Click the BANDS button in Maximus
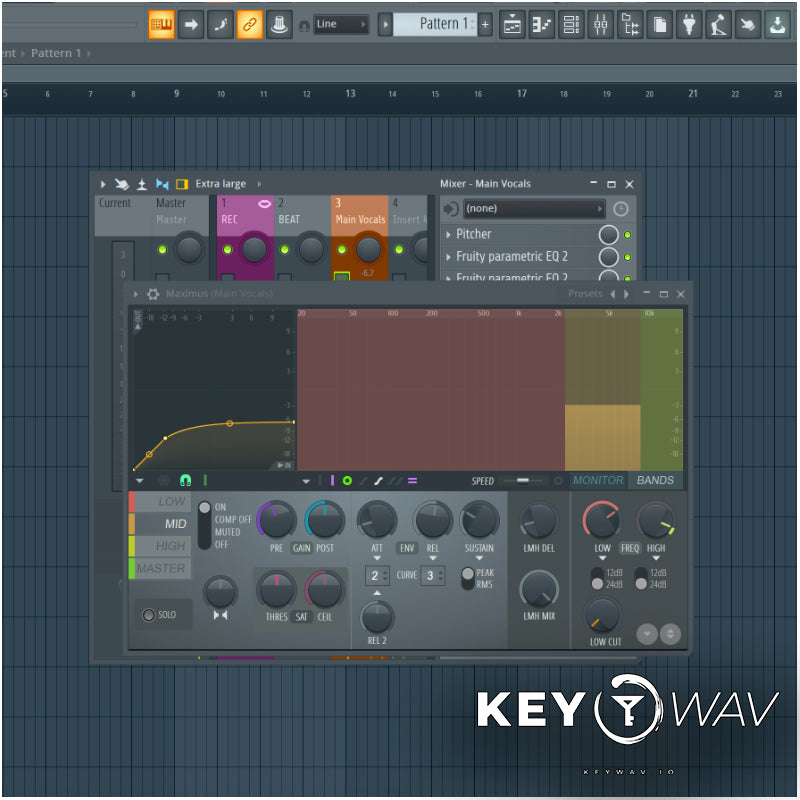Viewport: 800px width, 800px height. pyautogui.click(x=655, y=480)
